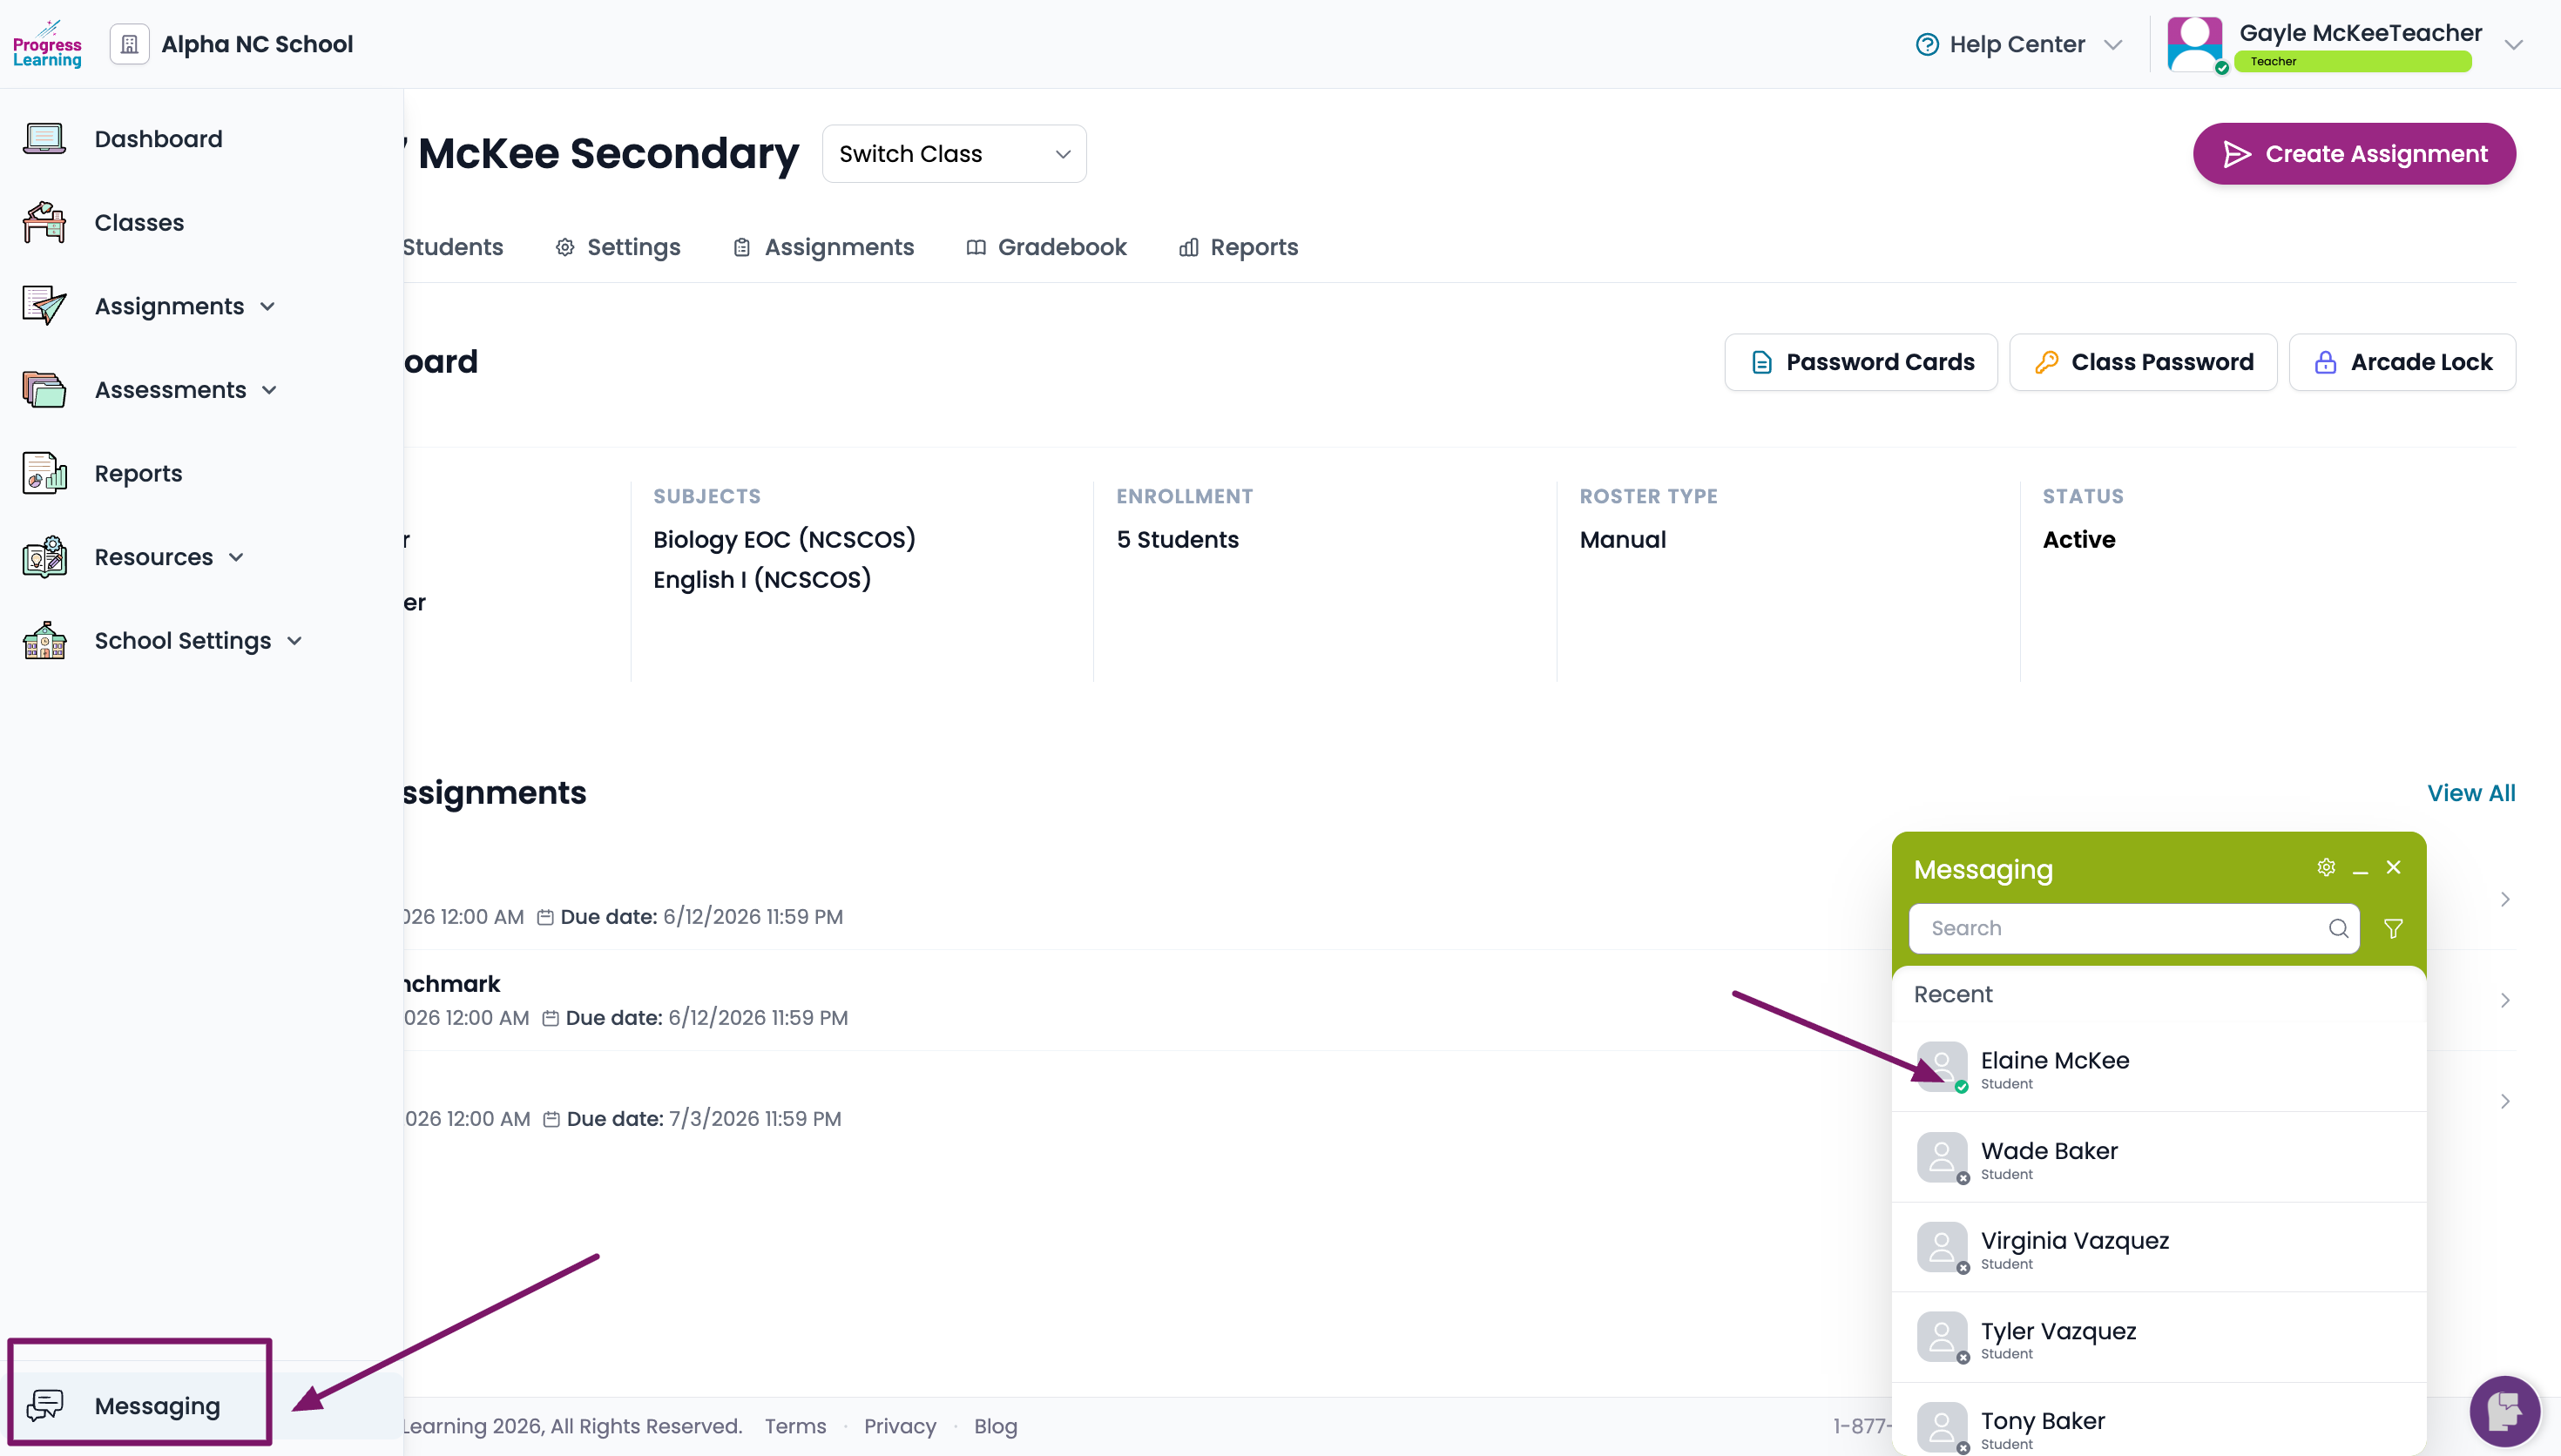Close the Messaging panel
This screenshot has height=1456, width=2561.
pyautogui.click(x=2393, y=867)
